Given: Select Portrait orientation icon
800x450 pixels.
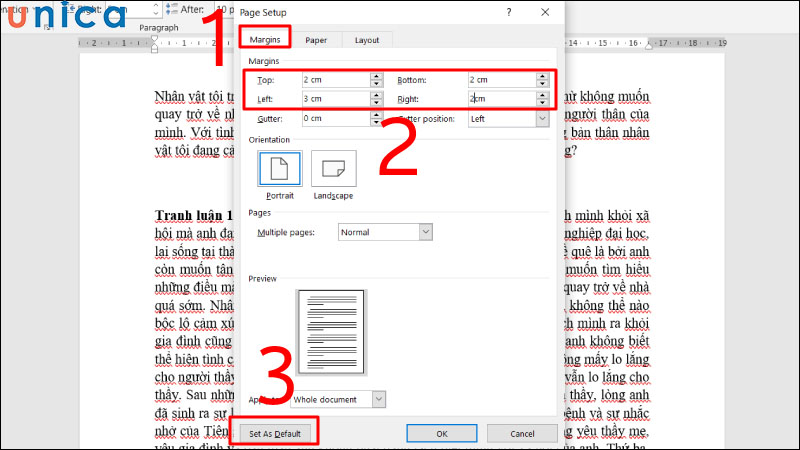Looking at the screenshot, I should click(x=280, y=168).
